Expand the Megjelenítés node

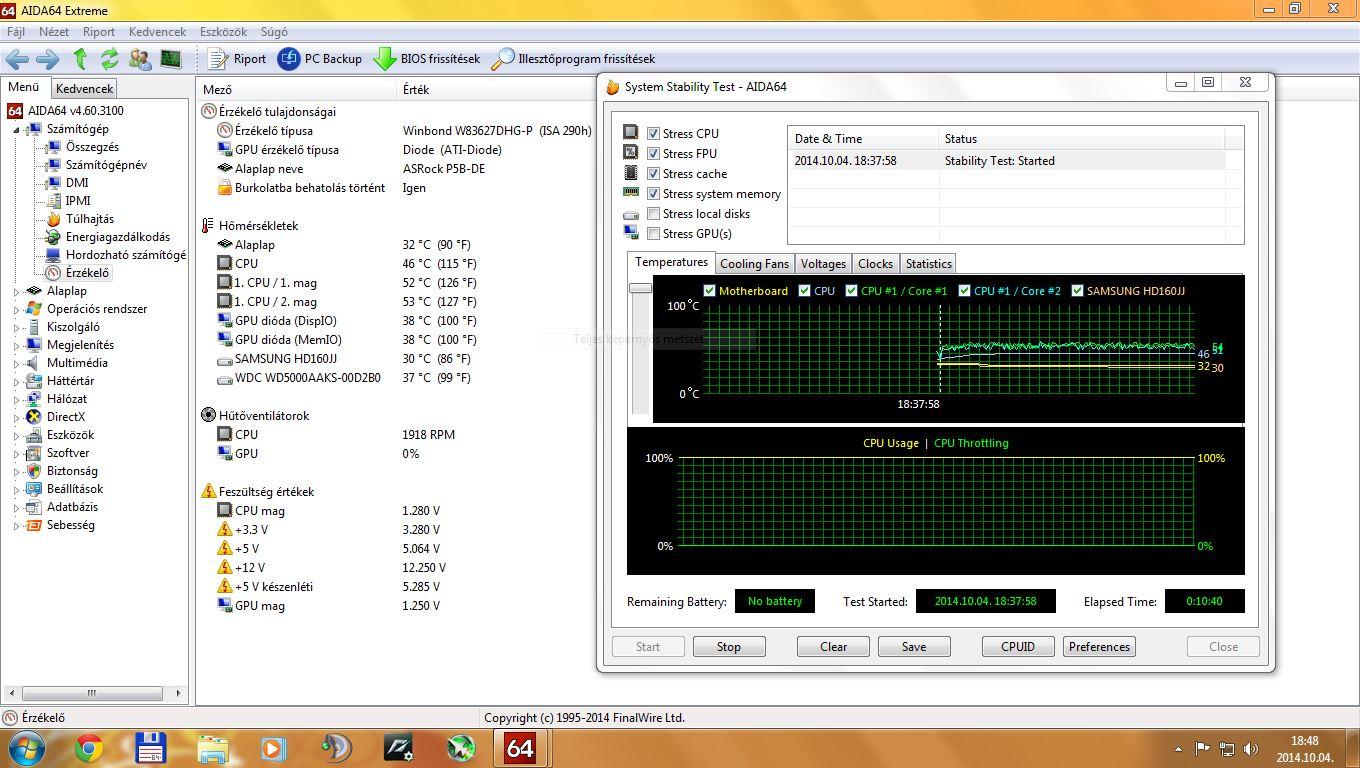pyautogui.click(x=17, y=345)
